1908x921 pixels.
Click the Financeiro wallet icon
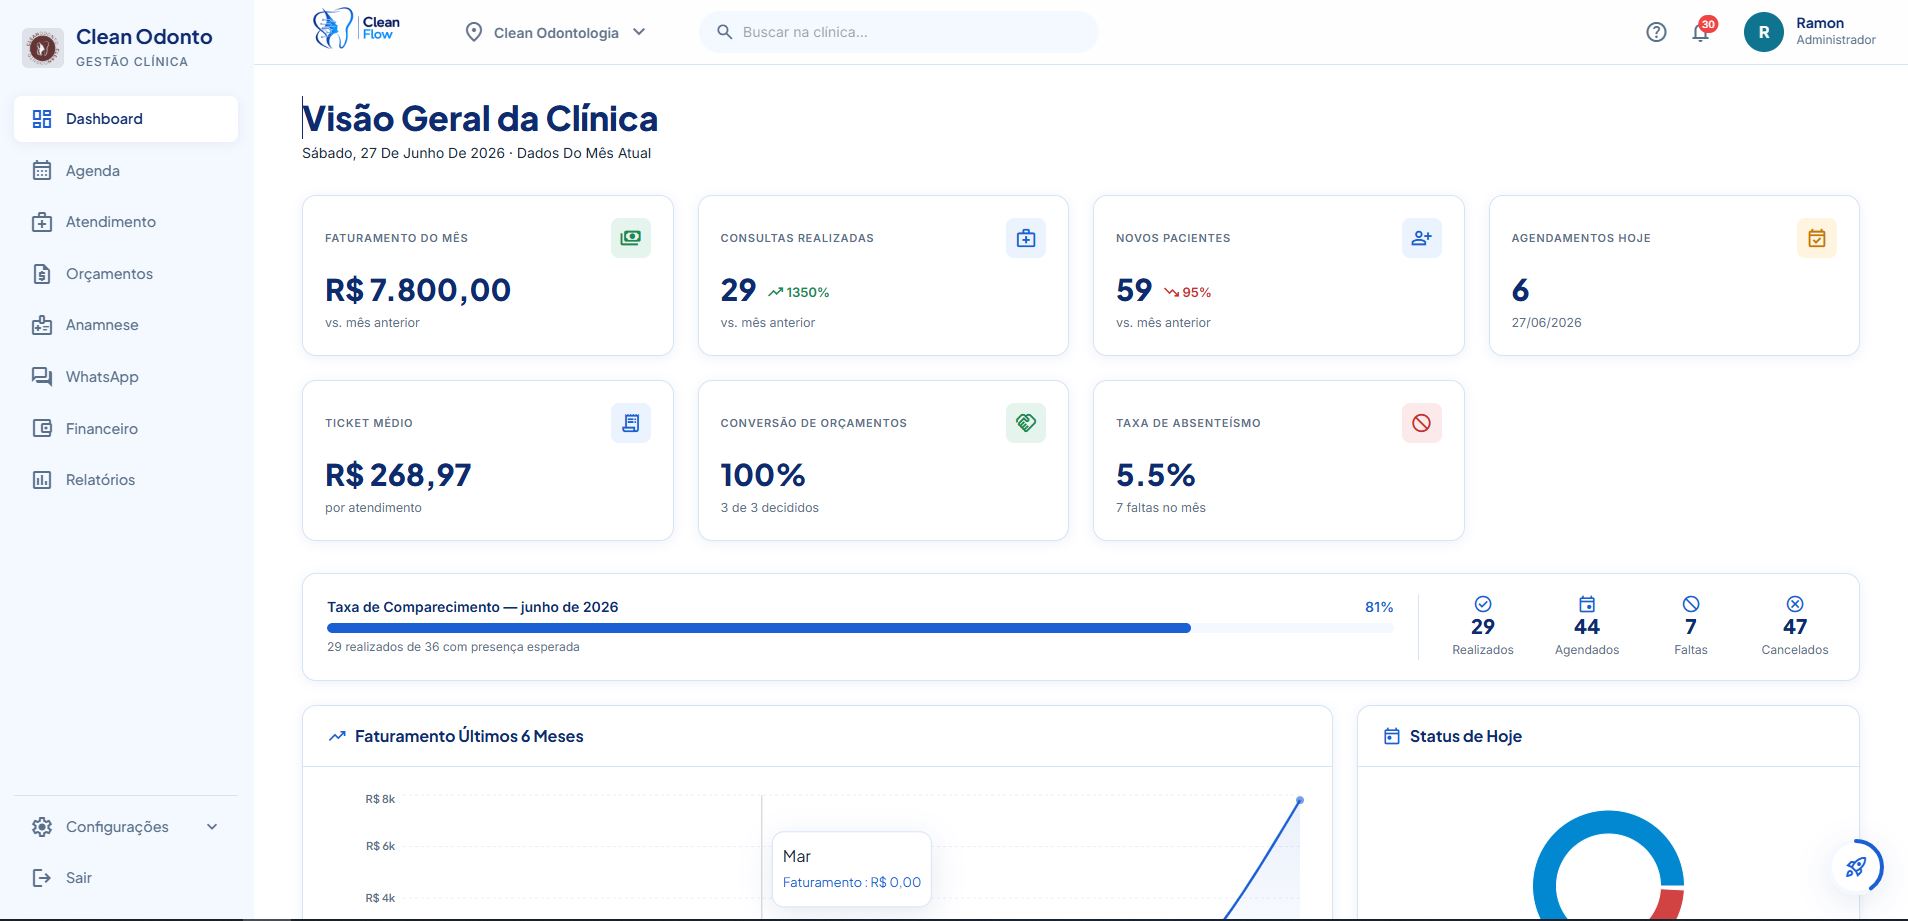point(42,428)
